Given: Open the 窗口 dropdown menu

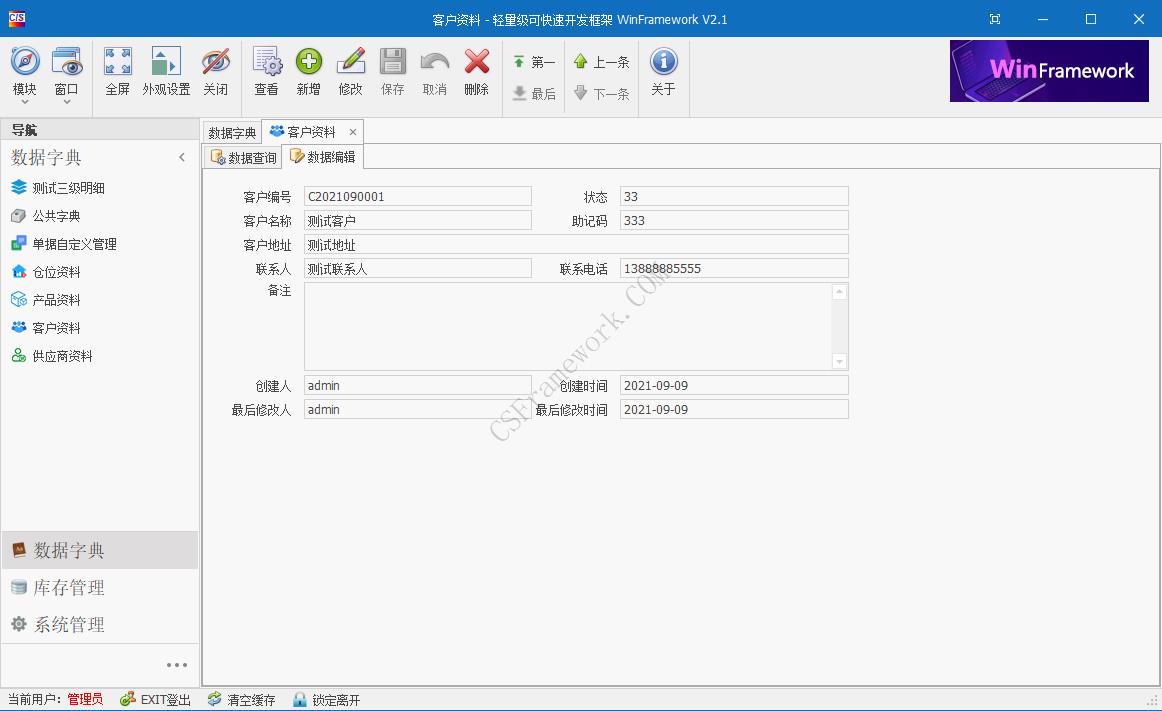Looking at the screenshot, I should point(67,70).
